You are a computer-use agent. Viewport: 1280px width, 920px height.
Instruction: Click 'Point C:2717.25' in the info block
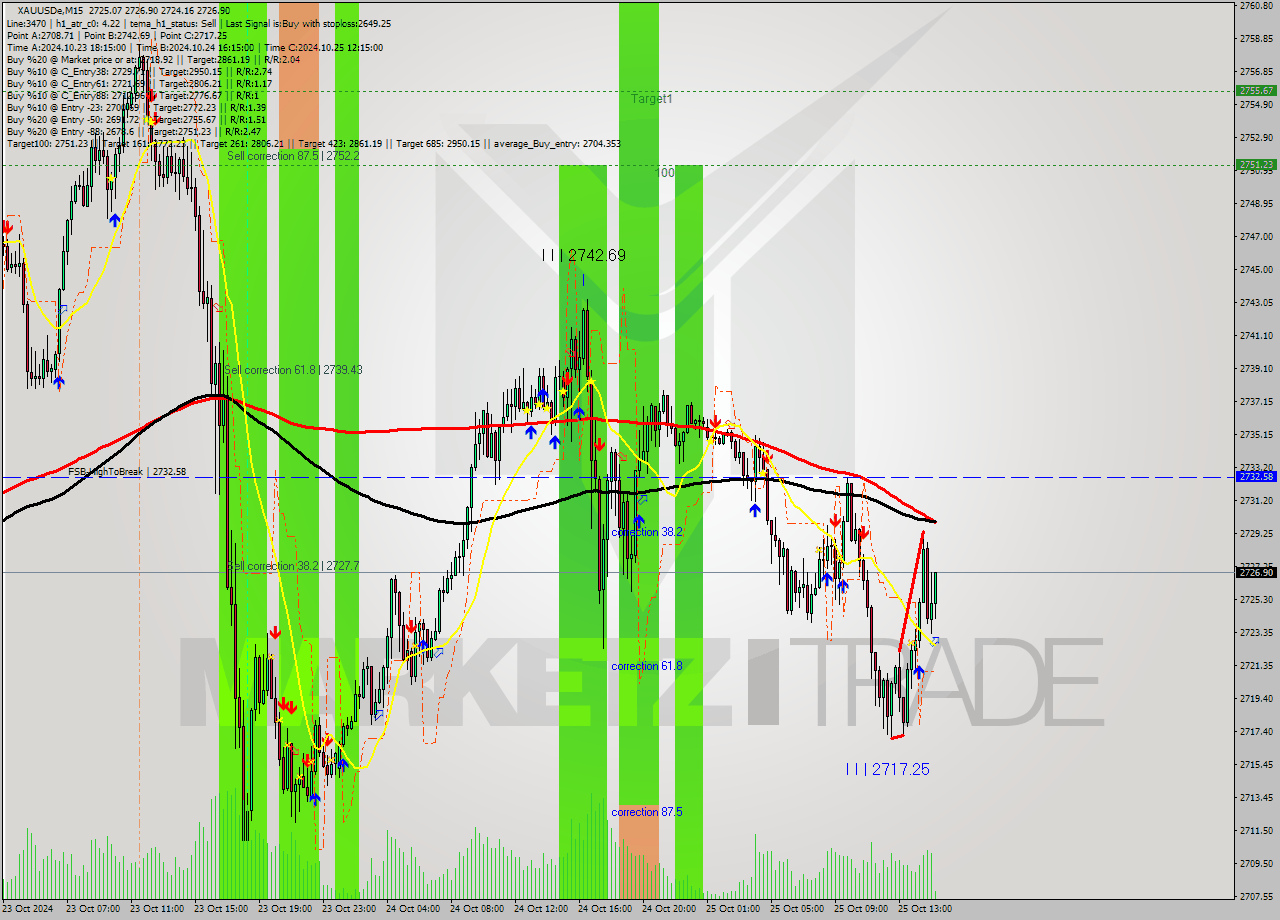tap(194, 35)
